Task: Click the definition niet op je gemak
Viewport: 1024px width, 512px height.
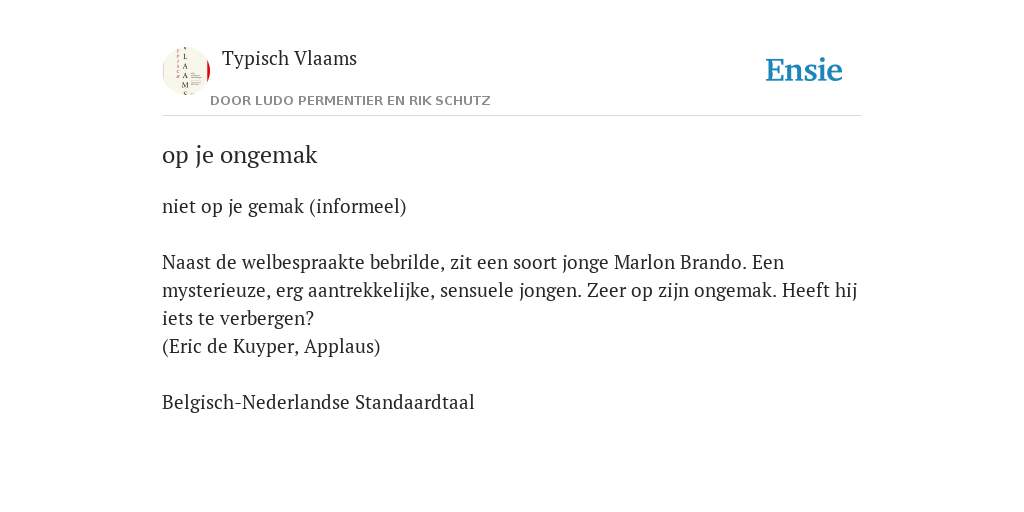Action: click(x=233, y=207)
